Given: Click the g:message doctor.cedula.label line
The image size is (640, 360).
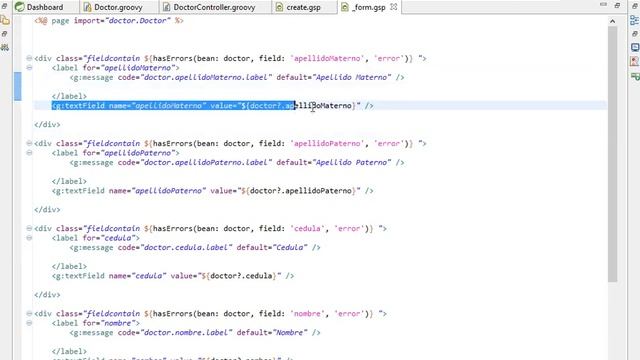Looking at the screenshot, I should point(195,247).
